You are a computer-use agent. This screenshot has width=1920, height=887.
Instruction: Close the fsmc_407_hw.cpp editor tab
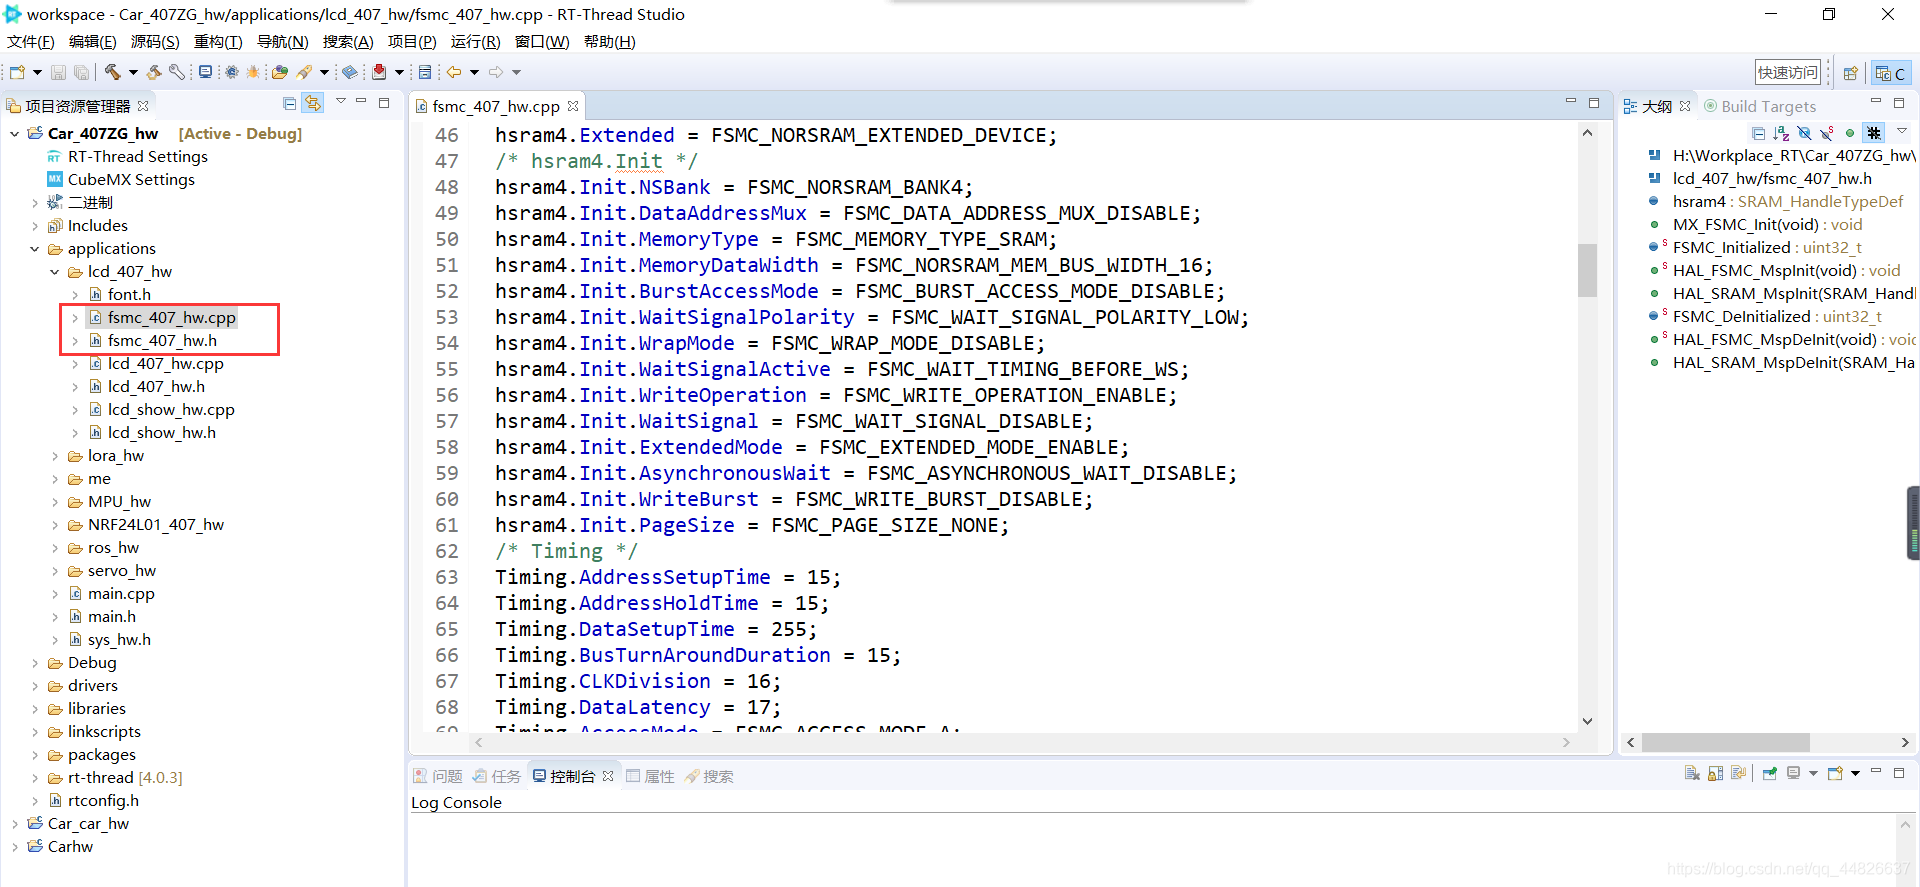(x=573, y=106)
